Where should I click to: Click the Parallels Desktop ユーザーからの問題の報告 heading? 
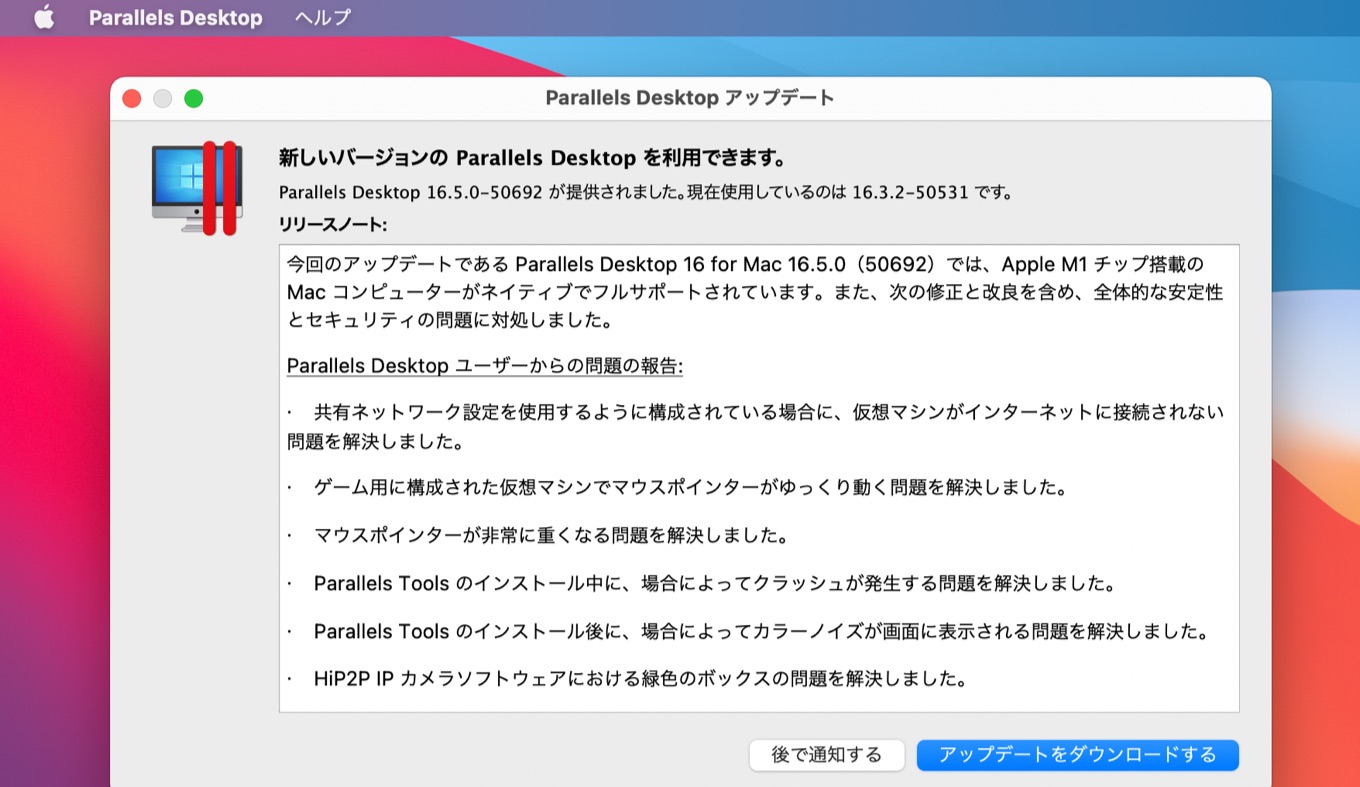coord(485,366)
